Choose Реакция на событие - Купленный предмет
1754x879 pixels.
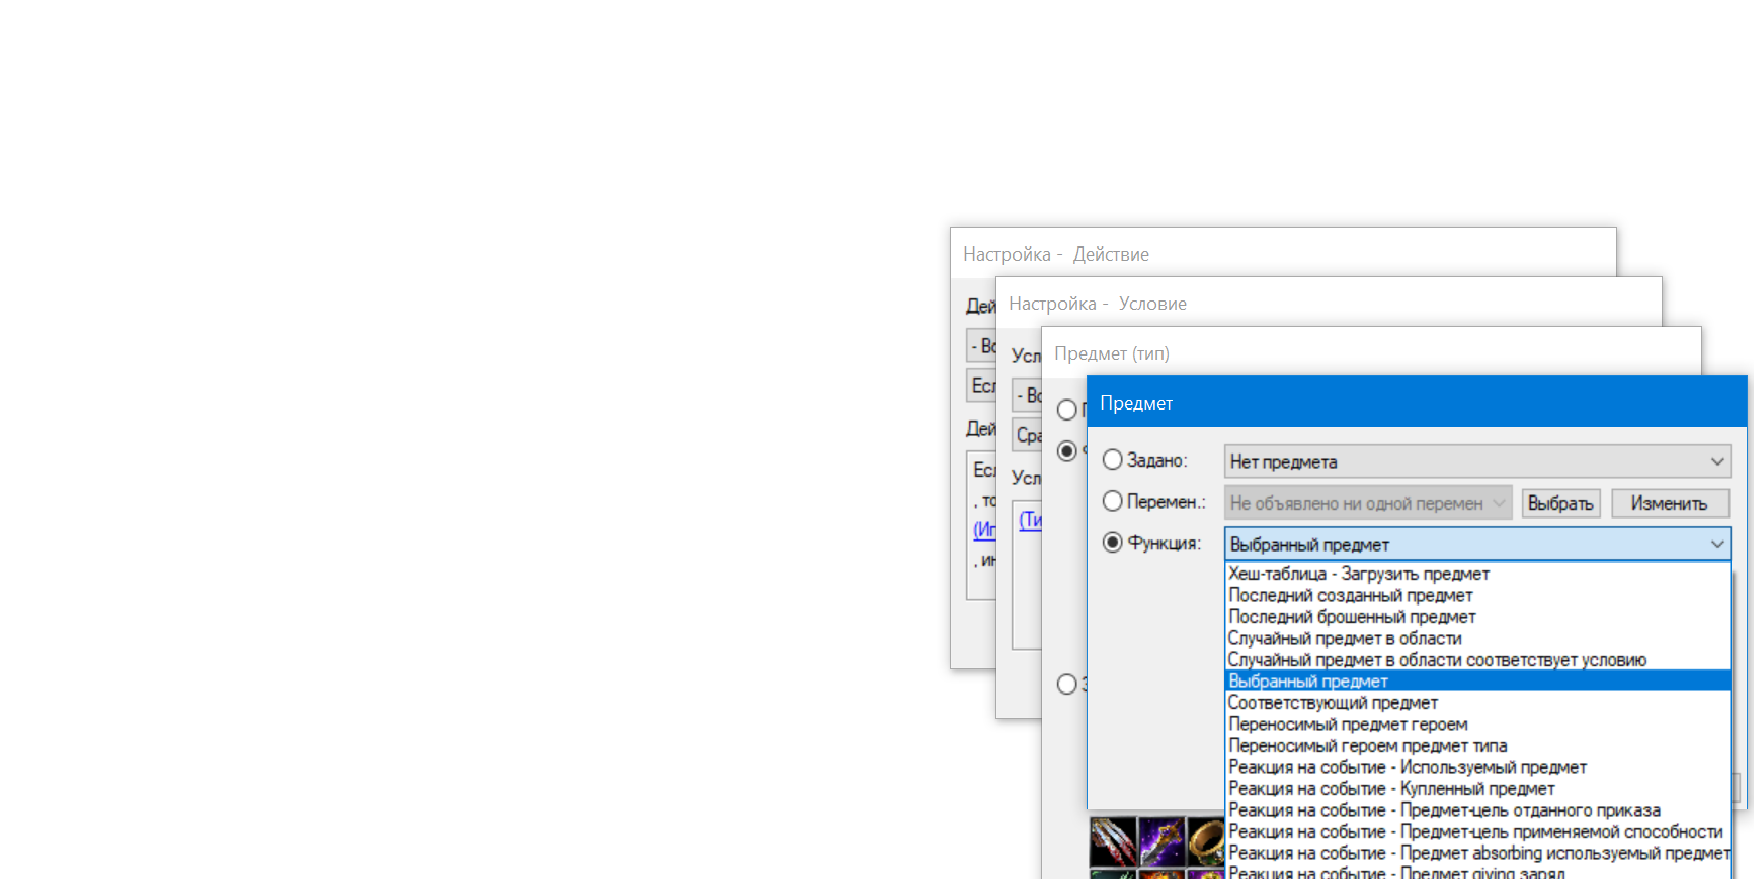pos(1478,789)
